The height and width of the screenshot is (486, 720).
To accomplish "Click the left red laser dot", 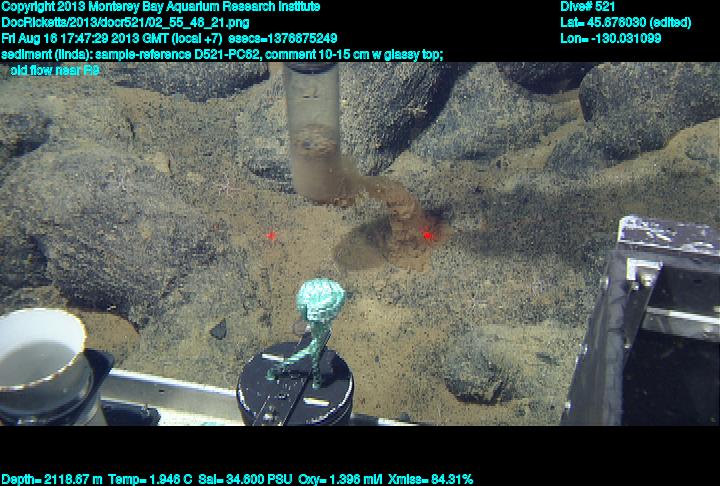I will point(271,236).
